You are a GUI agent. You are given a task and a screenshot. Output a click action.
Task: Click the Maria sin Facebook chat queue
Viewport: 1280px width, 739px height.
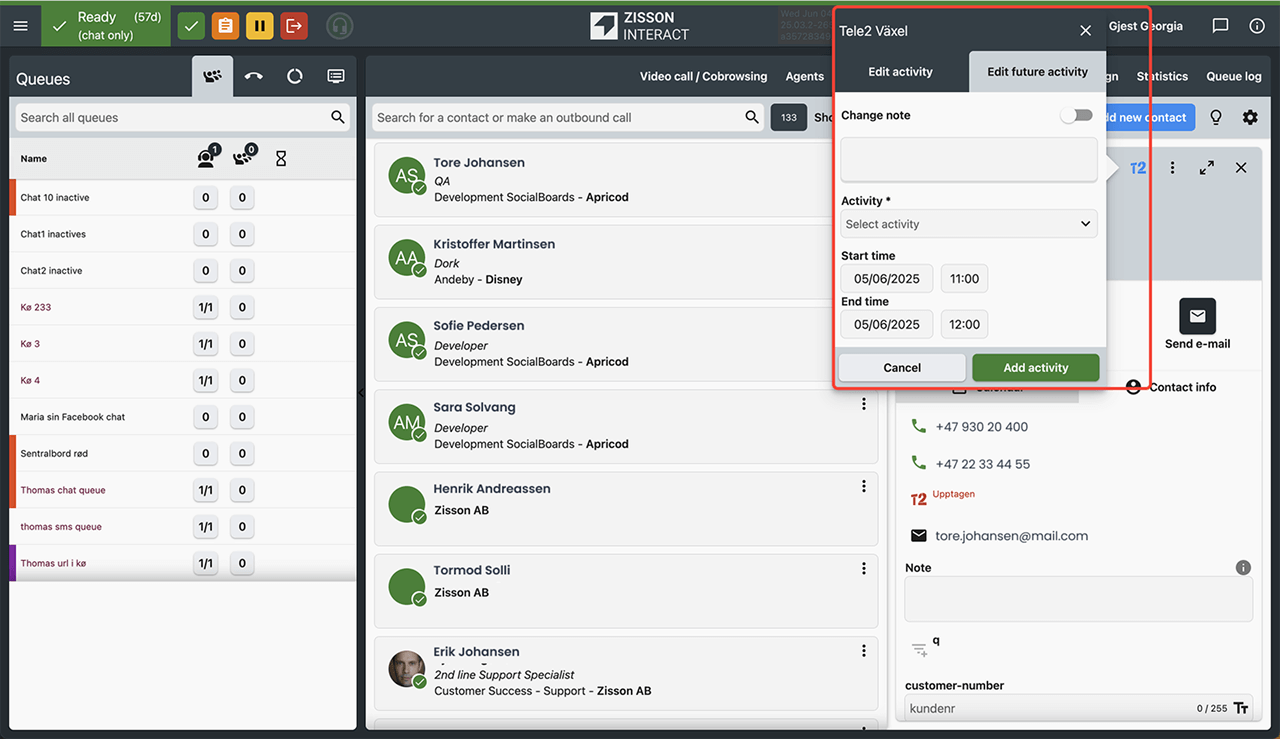[x=183, y=417]
